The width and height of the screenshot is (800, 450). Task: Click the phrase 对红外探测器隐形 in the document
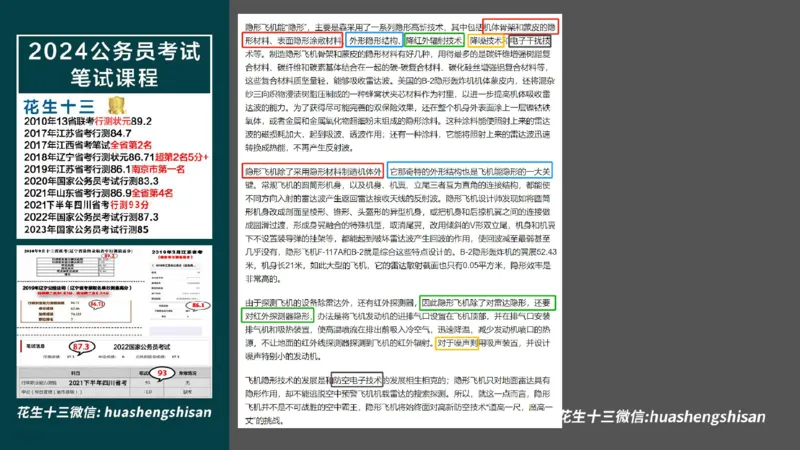pyautogui.click(x=278, y=316)
